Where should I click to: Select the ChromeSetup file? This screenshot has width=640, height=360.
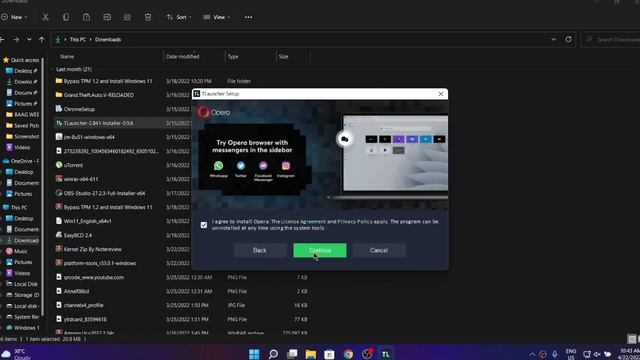click(79, 109)
